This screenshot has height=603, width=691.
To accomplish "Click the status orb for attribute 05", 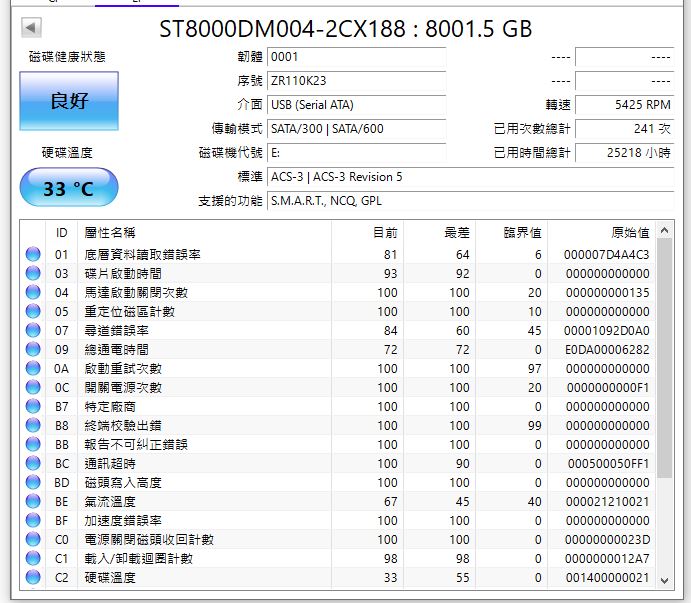I will [x=33, y=311].
